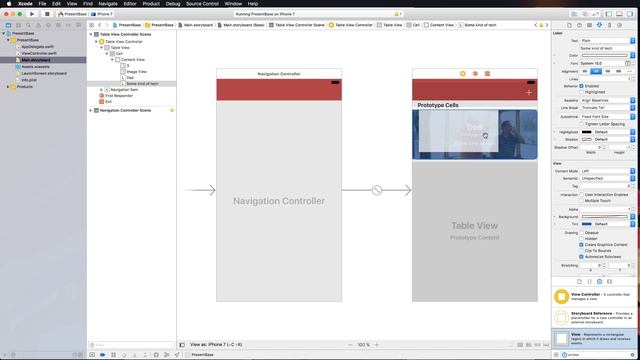The width and height of the screenshot is (640, 360).
Task: Toggle the Highlighted behavior checkbox
Action: 581,92
